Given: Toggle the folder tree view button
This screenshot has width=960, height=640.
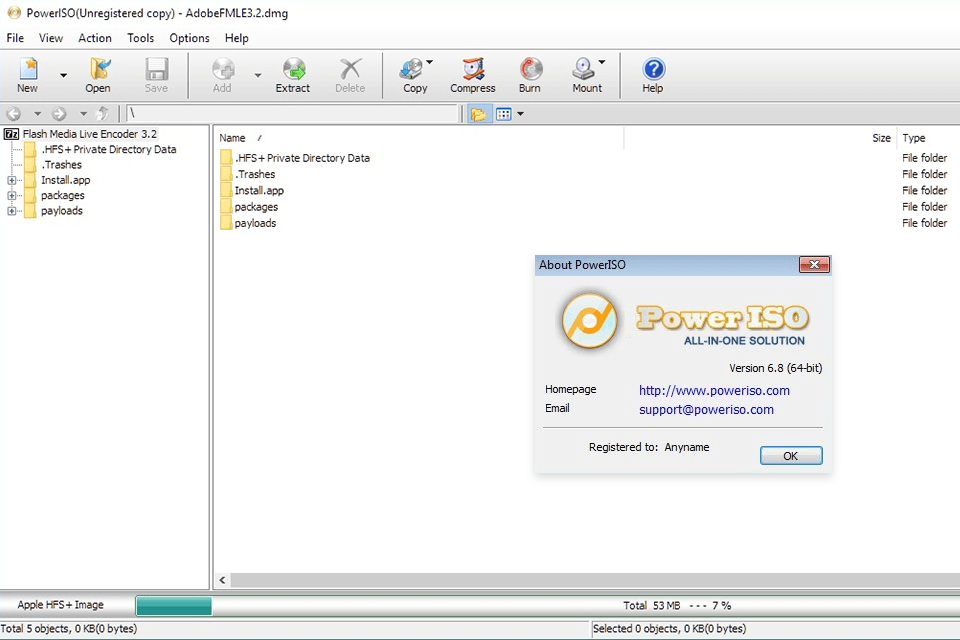Looking at the screenshot, I should pos(479,114).
